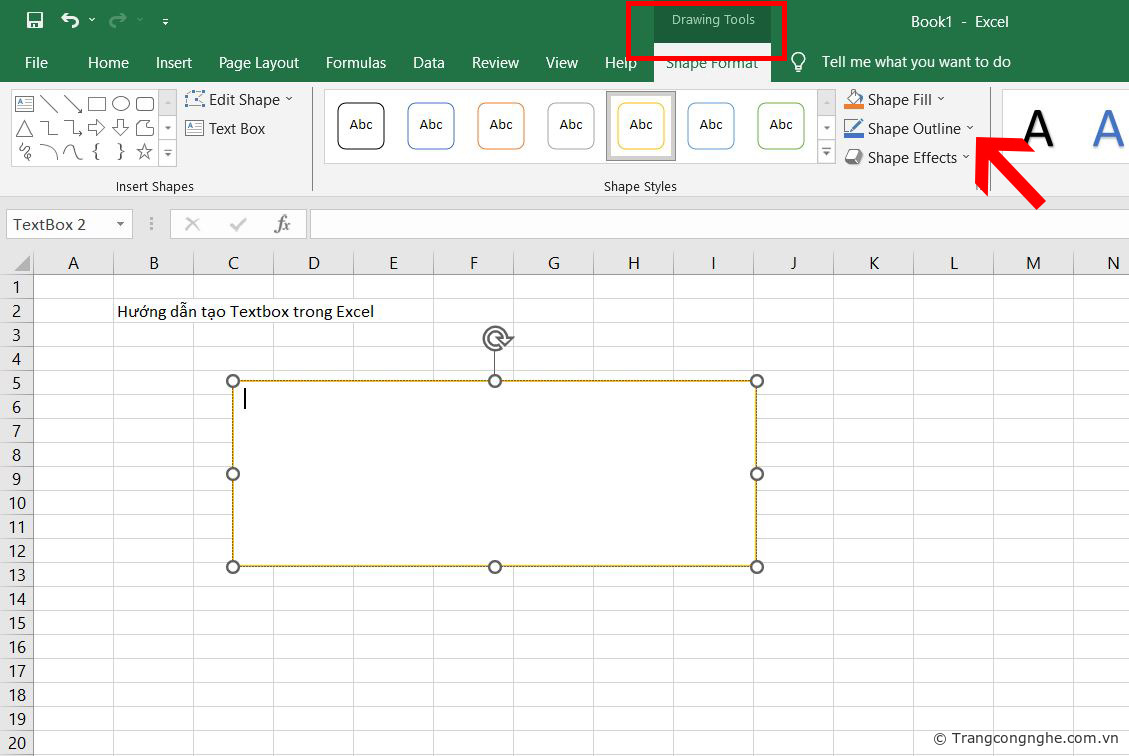This screenshot has width=1129, height=756.
Task: Apply the orange outline Abc shape style
Action: (501, 125)
